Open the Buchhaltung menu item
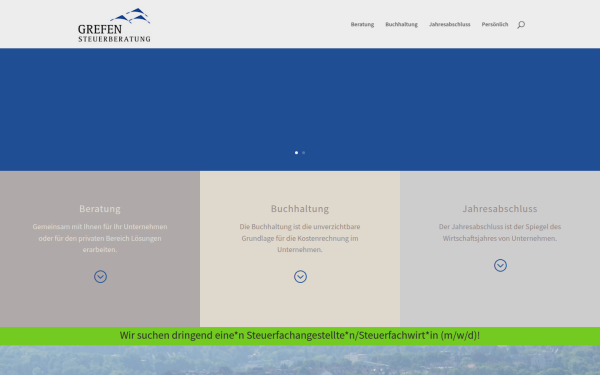The image size is (600, 375). click(x=401, y=24)
